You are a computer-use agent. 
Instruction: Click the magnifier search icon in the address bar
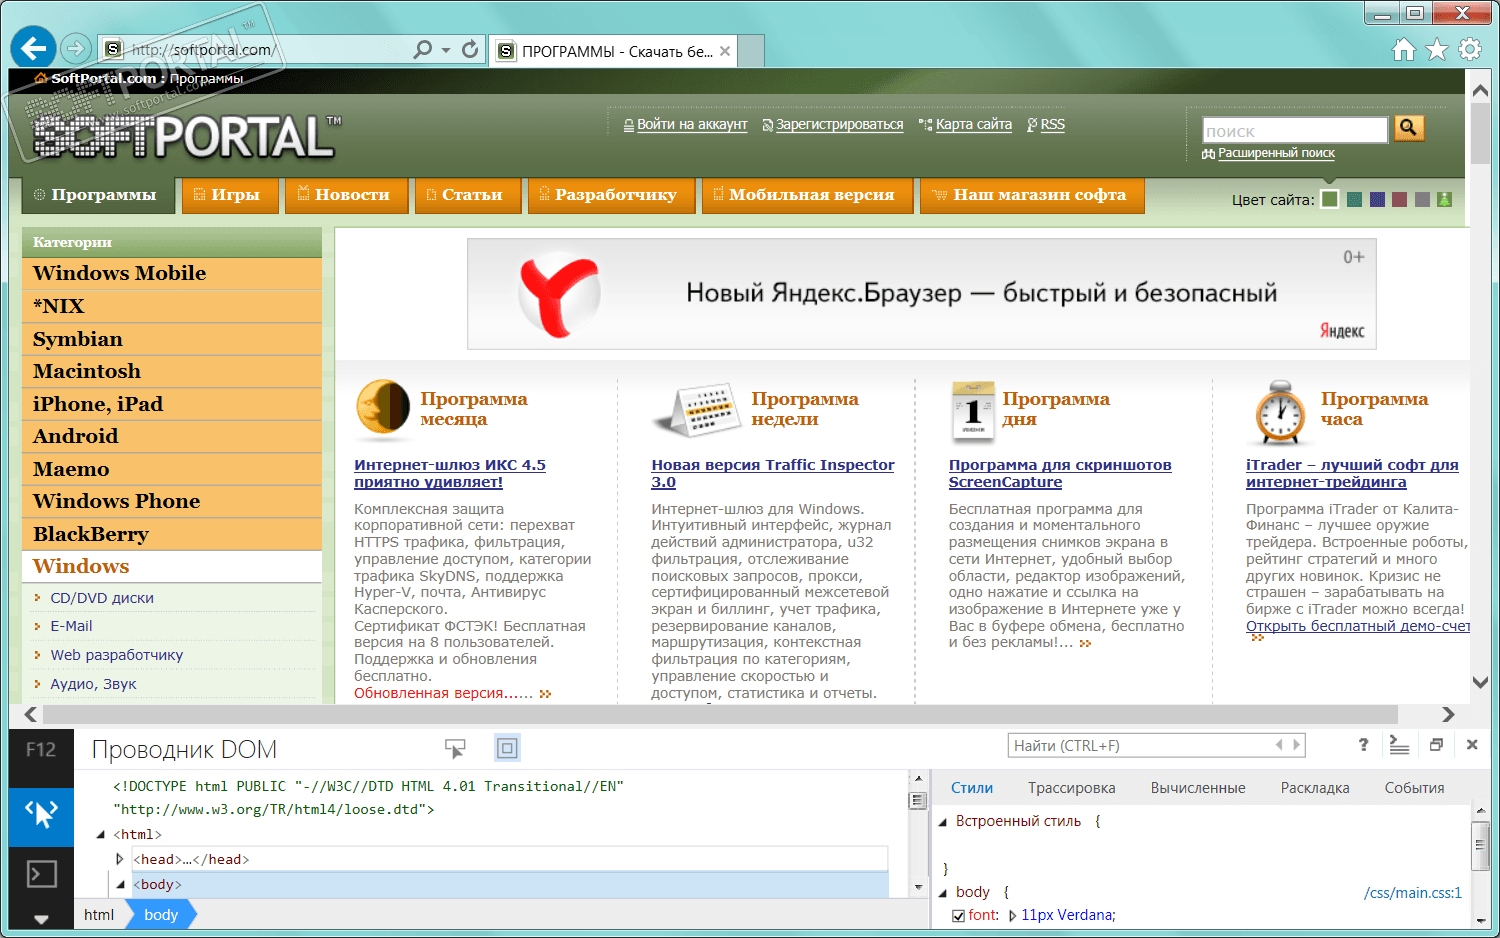[423, 49]
